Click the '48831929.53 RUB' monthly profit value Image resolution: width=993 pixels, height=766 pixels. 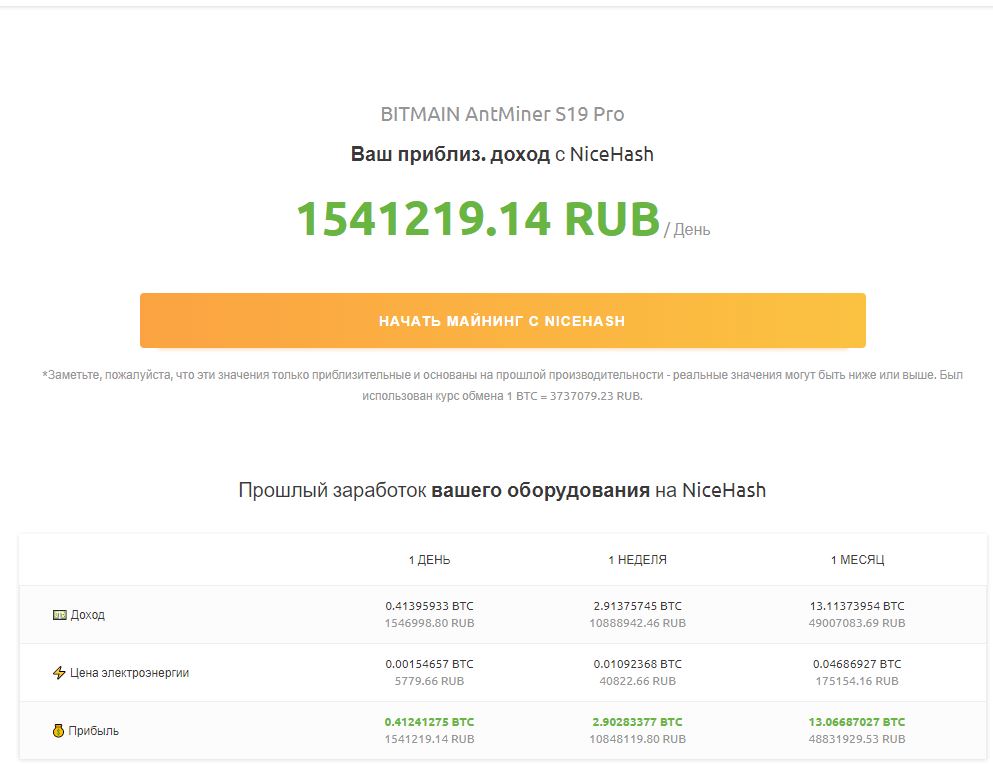pos(857,739)
